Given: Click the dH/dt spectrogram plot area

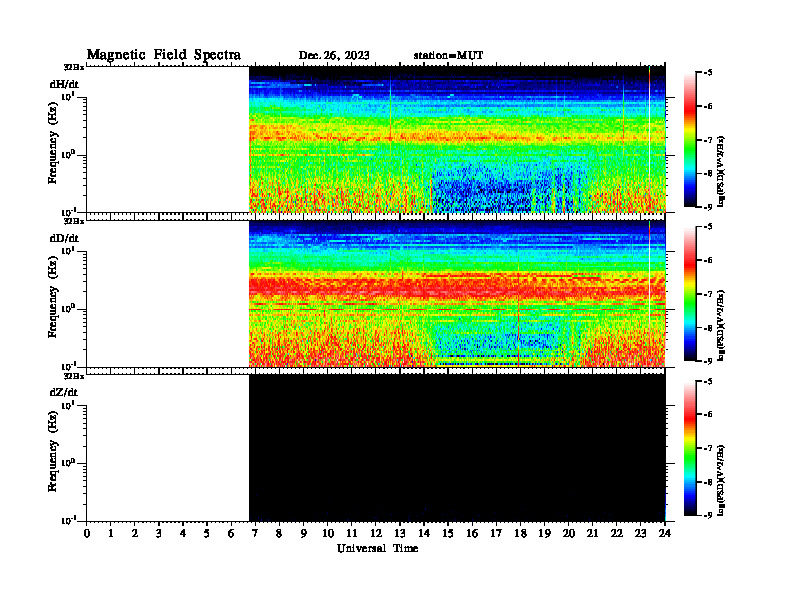Looking at the screenshot, I should pos(457,139).
